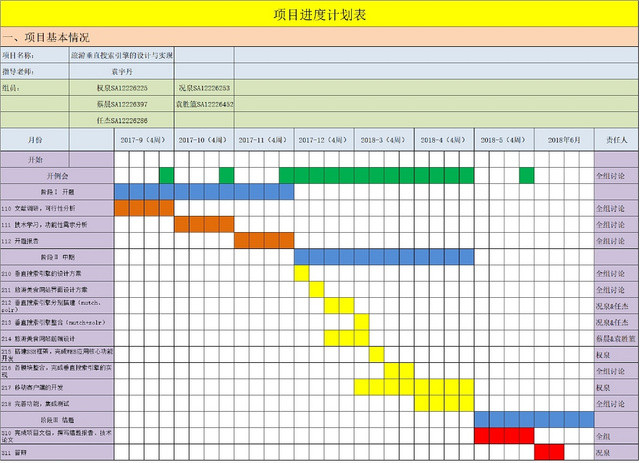640x463 pixels.
Task: Click task row 112 开题报告
Action: [x=57, y=240]
